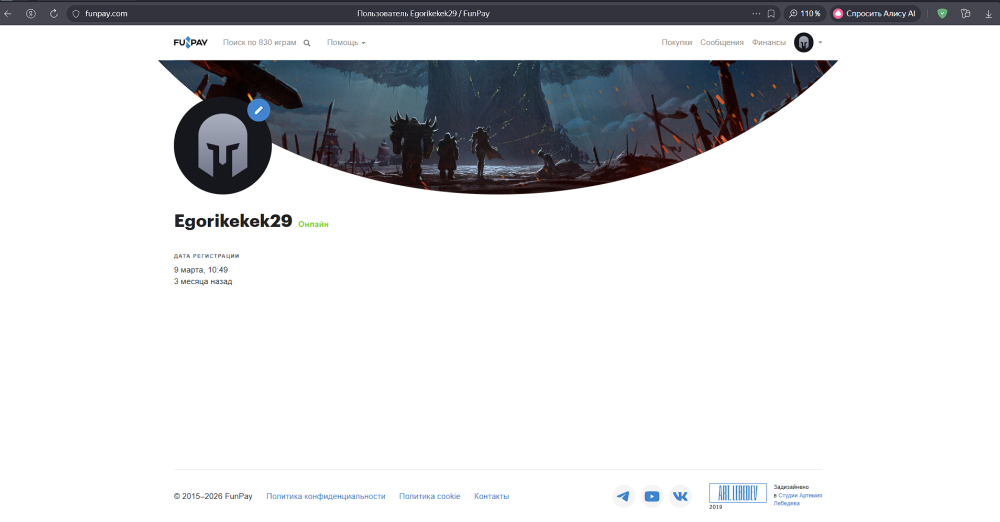Click the browser extensions icon
The width and height of the screenshot is (1000, 522).
[x=966, y=13]
